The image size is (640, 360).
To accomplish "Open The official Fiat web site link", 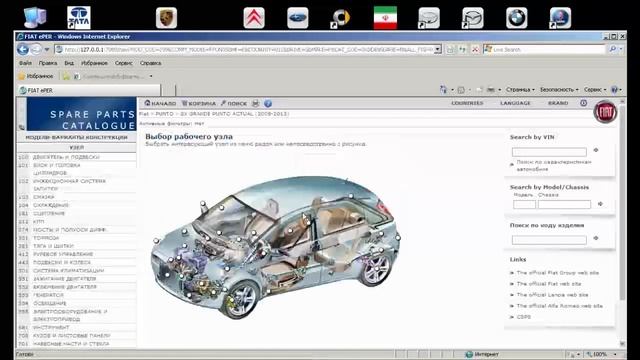I will [549, 284].
